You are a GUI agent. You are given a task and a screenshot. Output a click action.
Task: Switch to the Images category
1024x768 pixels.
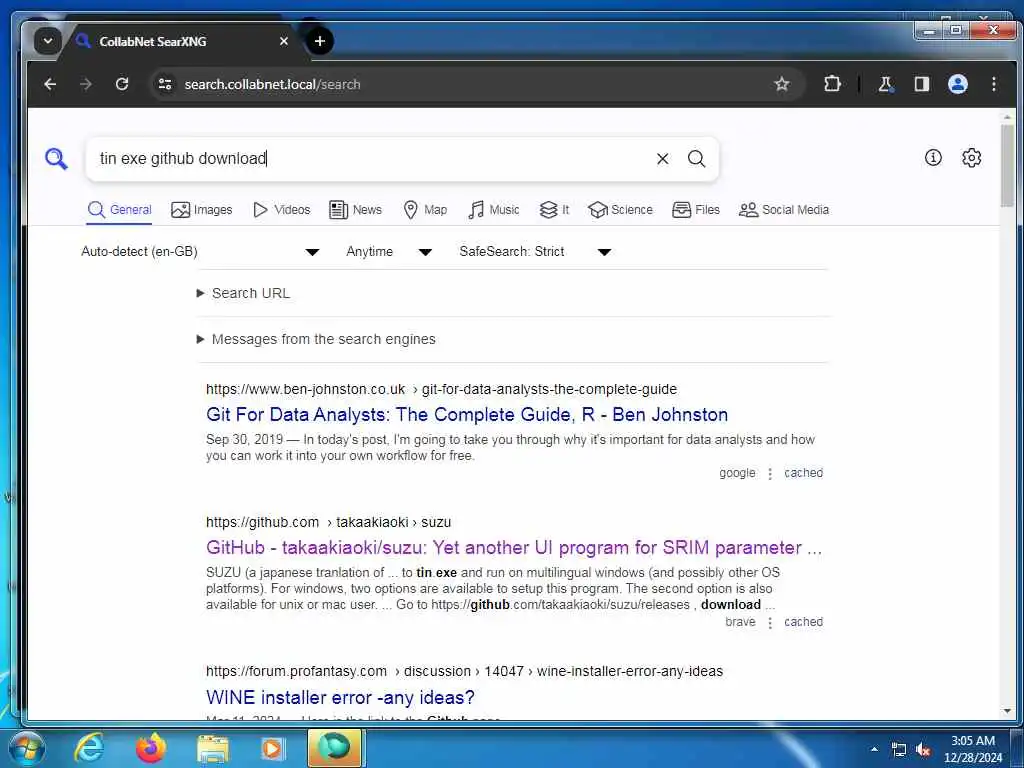[201, 210]
